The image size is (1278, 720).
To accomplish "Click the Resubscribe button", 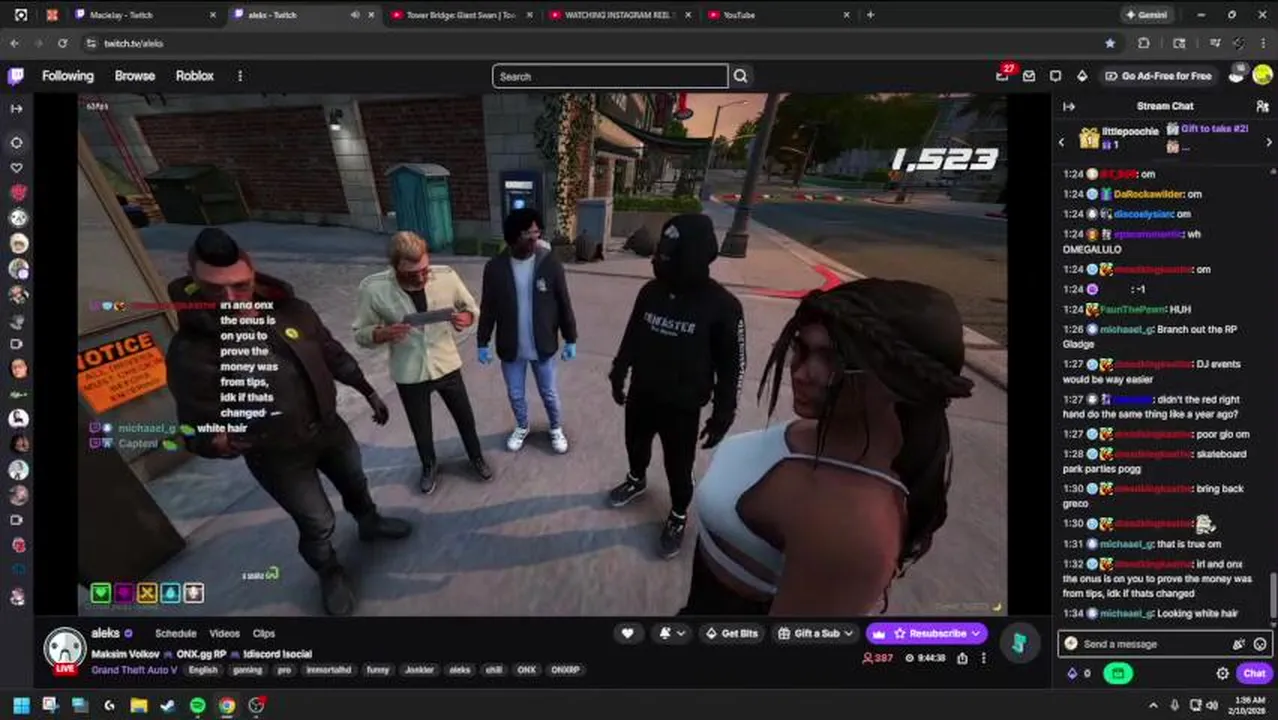I will click(927, 633).
